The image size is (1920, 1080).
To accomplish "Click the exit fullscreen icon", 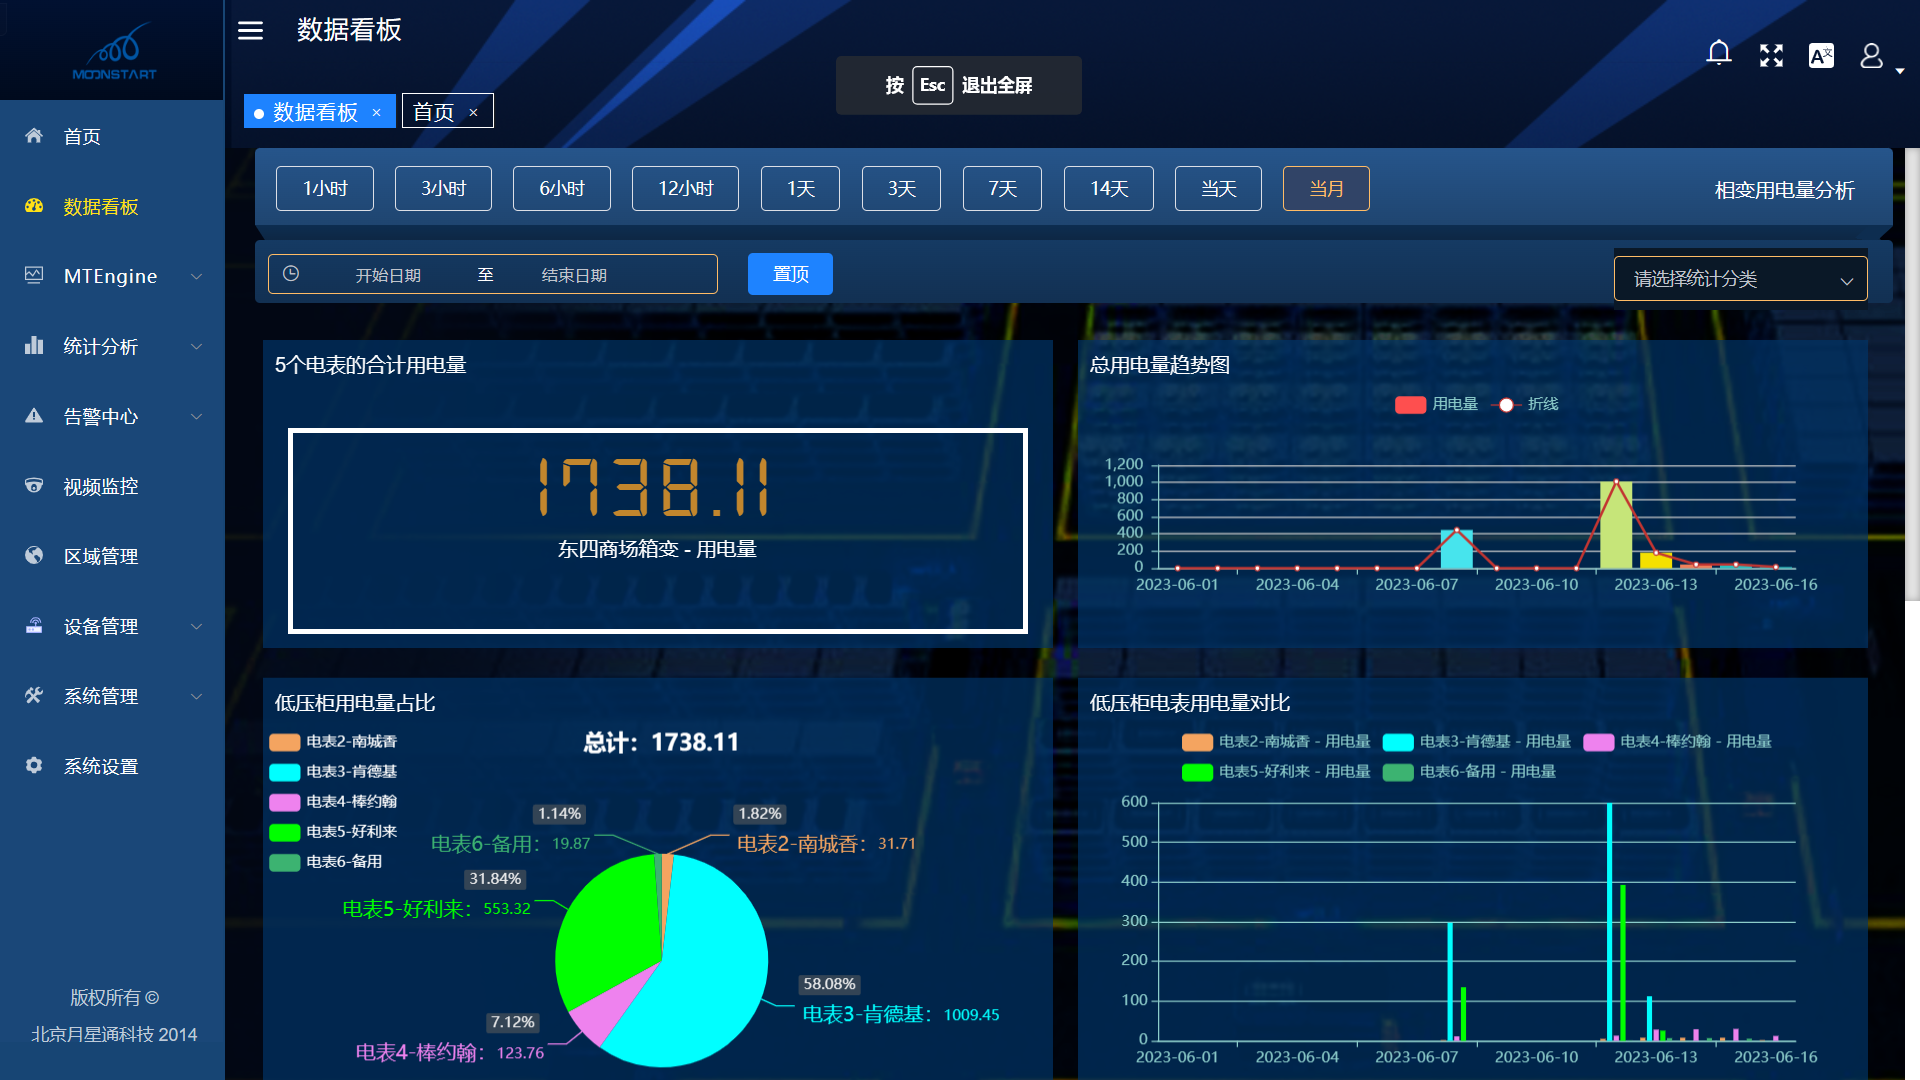I will tap(1771, 56).
